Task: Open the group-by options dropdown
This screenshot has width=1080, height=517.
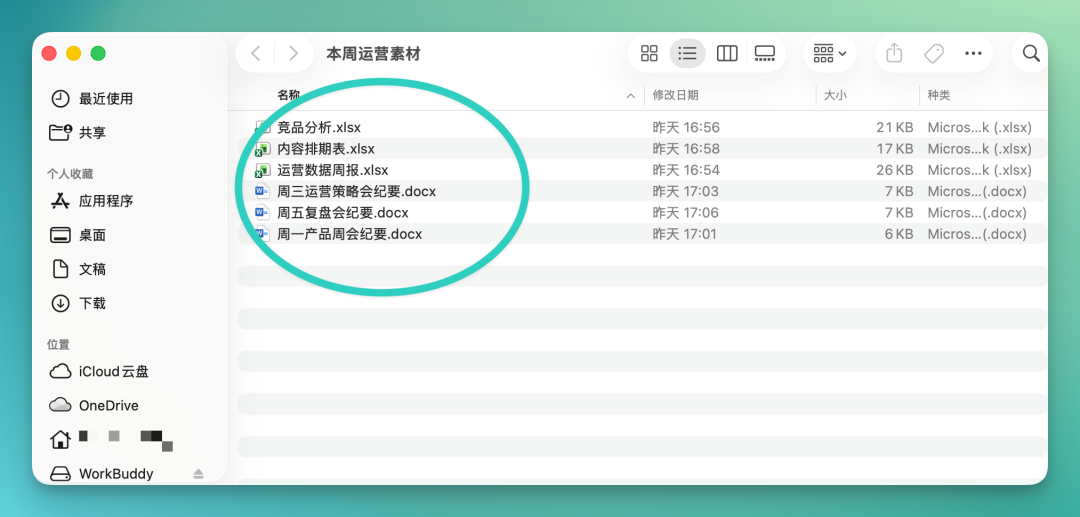Action: coord(829,53)
